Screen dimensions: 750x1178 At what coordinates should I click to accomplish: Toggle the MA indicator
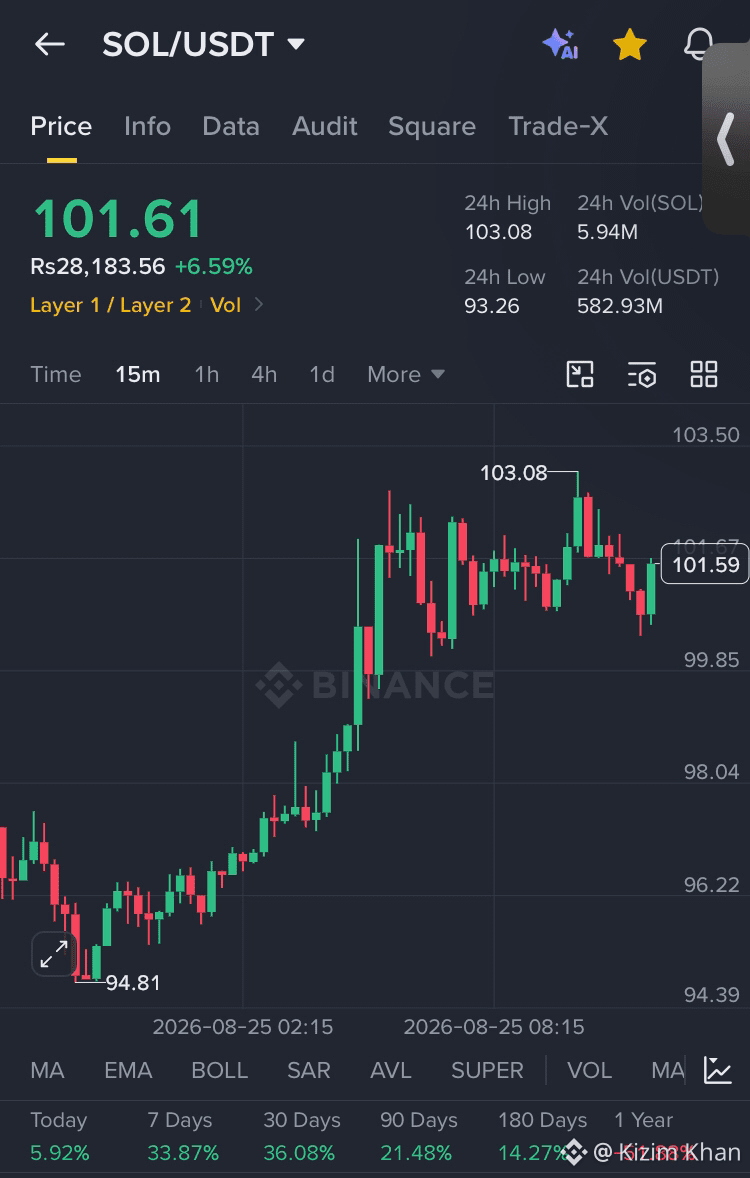pyautogui.click(x=47, y=1070)
